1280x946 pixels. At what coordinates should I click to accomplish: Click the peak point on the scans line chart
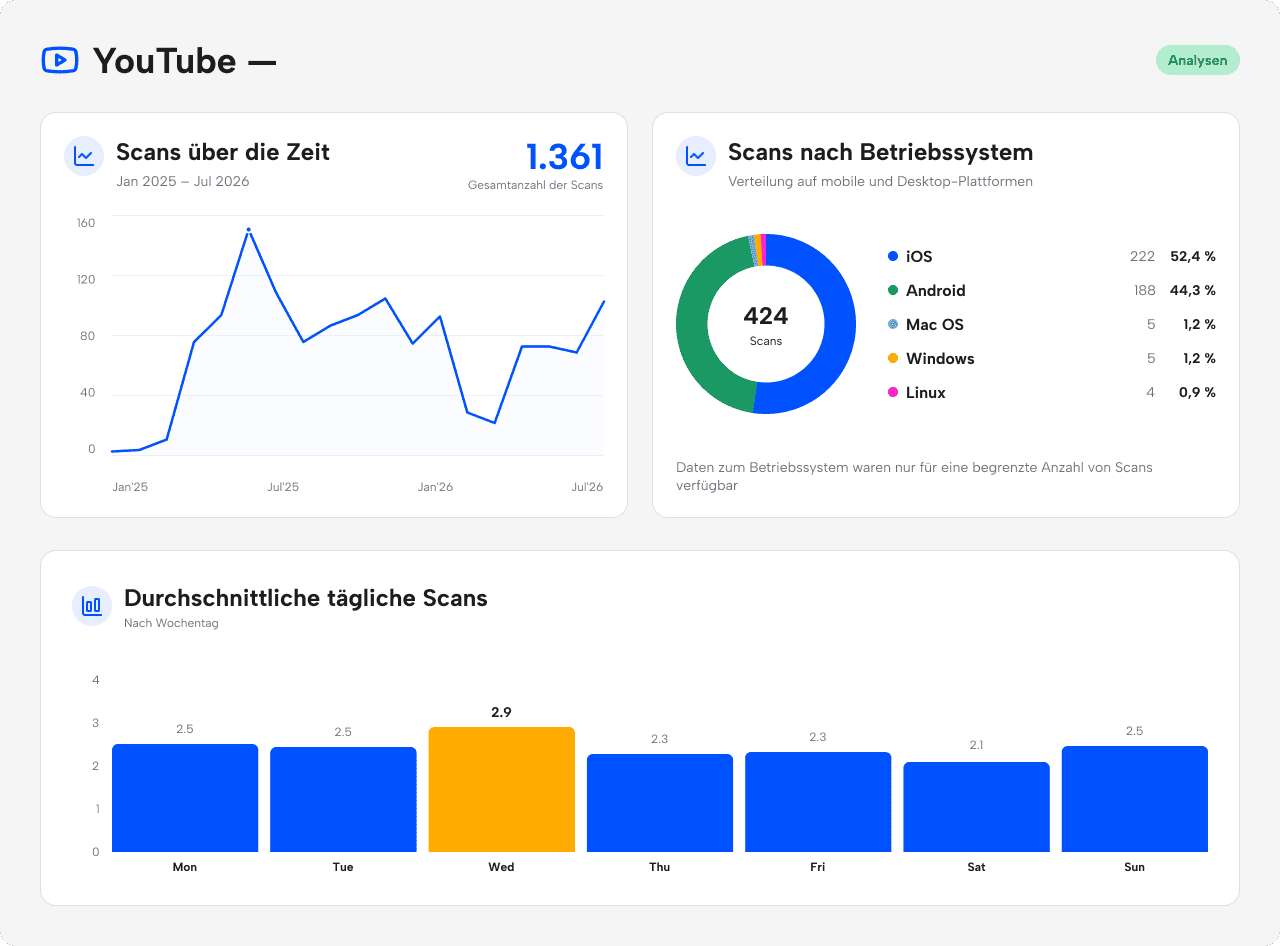249,230
